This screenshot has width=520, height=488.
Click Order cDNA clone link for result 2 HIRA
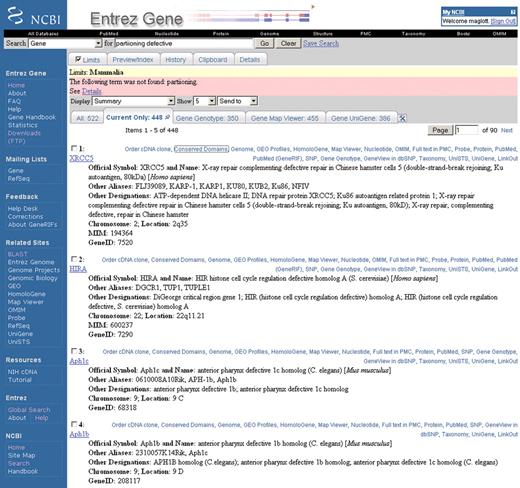(x=125, y=260)
